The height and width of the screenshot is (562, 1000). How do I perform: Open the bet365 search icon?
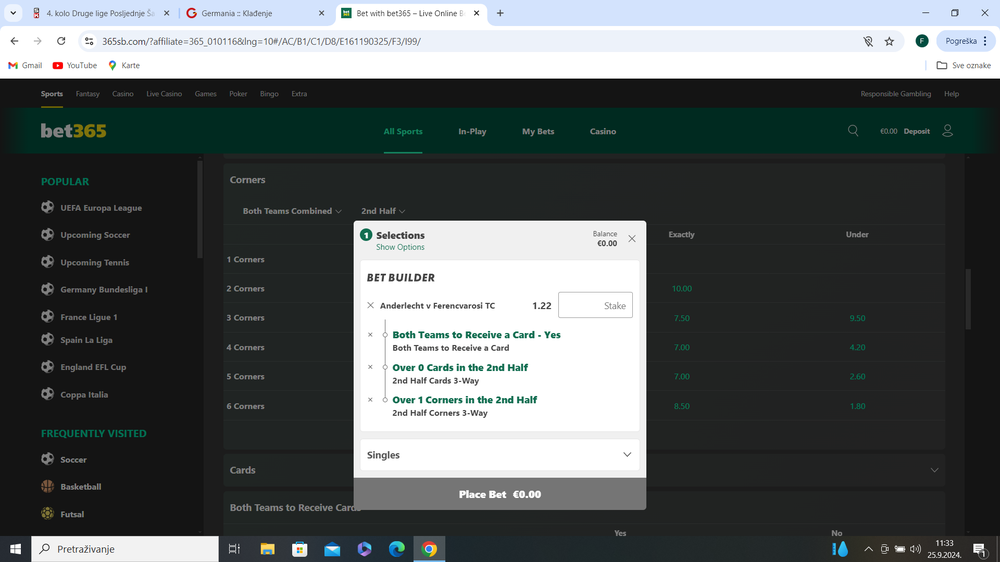coord(853,131)
